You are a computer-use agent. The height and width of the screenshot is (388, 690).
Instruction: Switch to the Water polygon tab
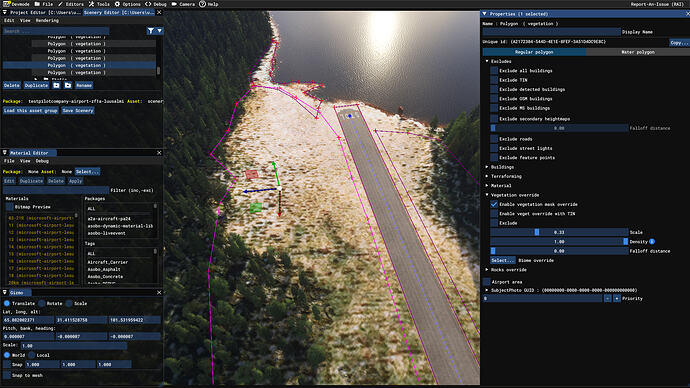tap(637, 52)
